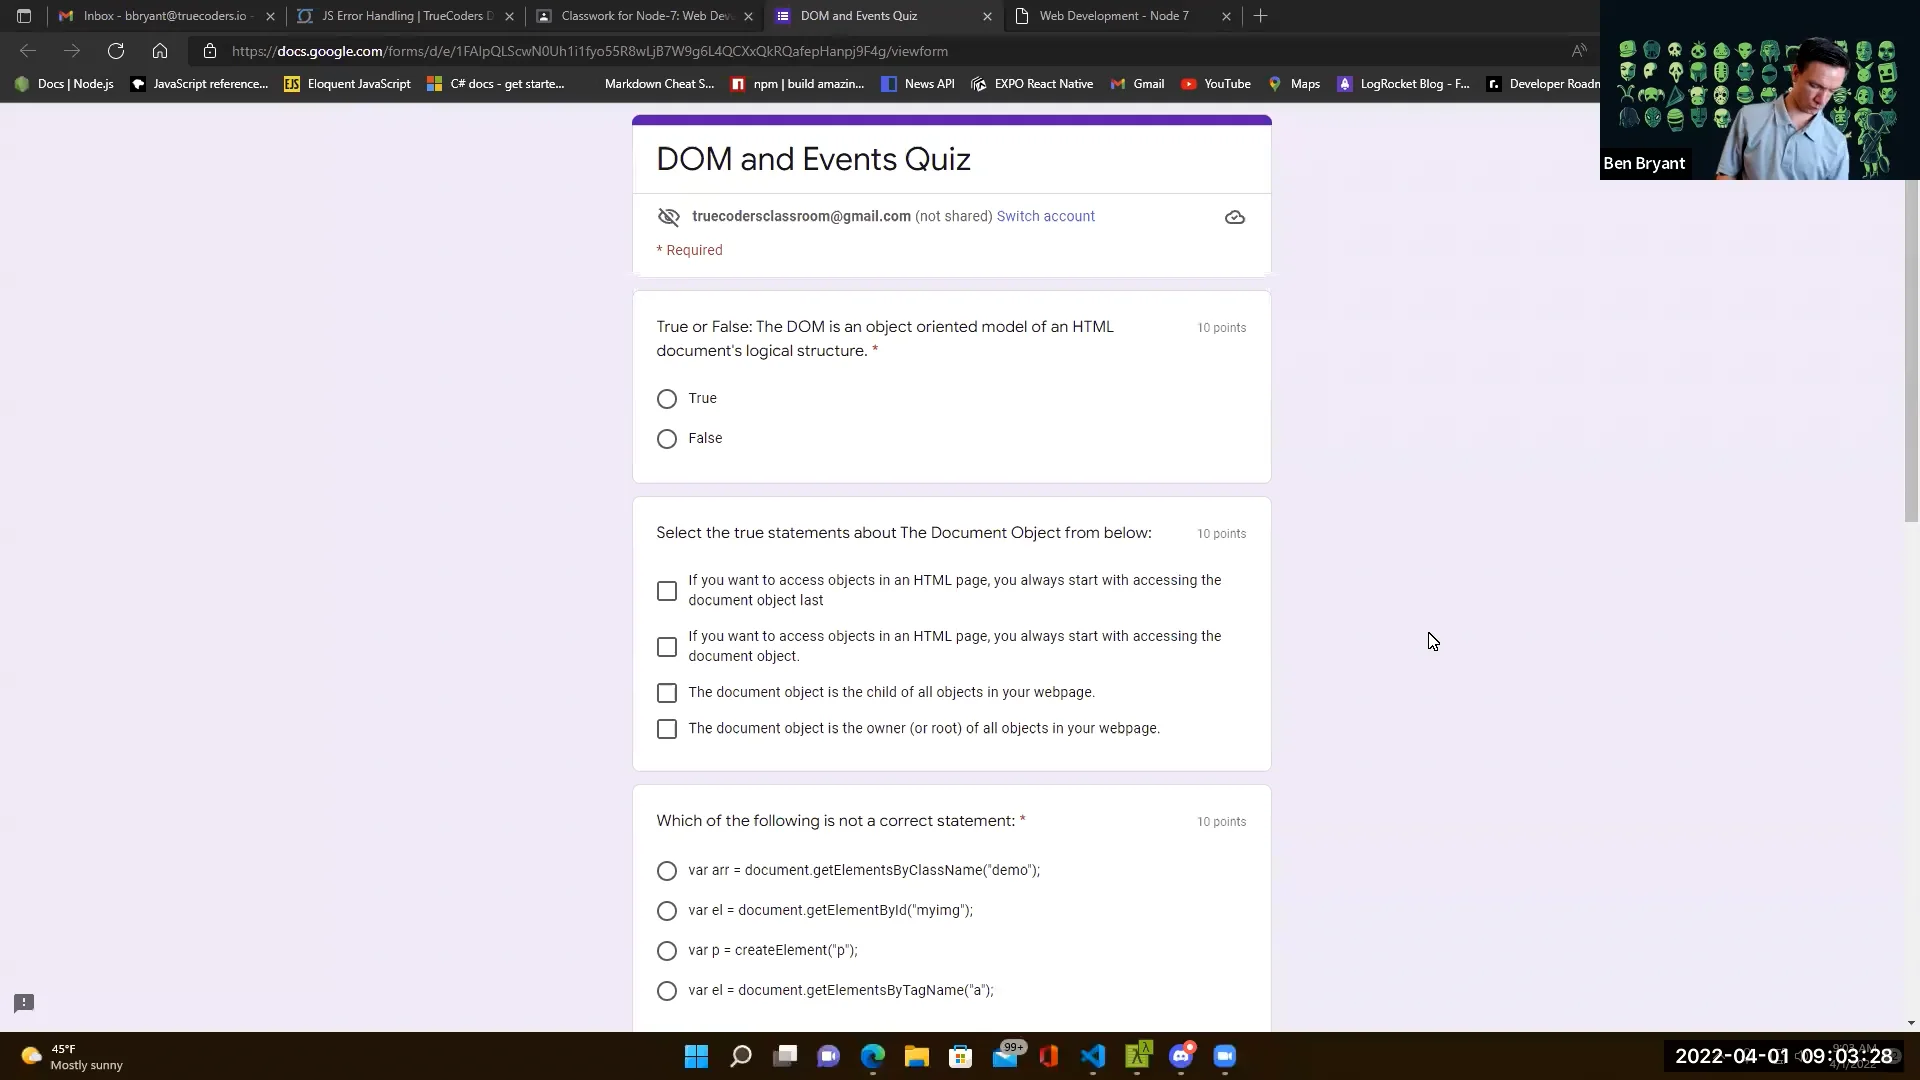This screenshot has width=1920, height=1080.
Task: Open a new browser tab
Action: point(1259,16)
